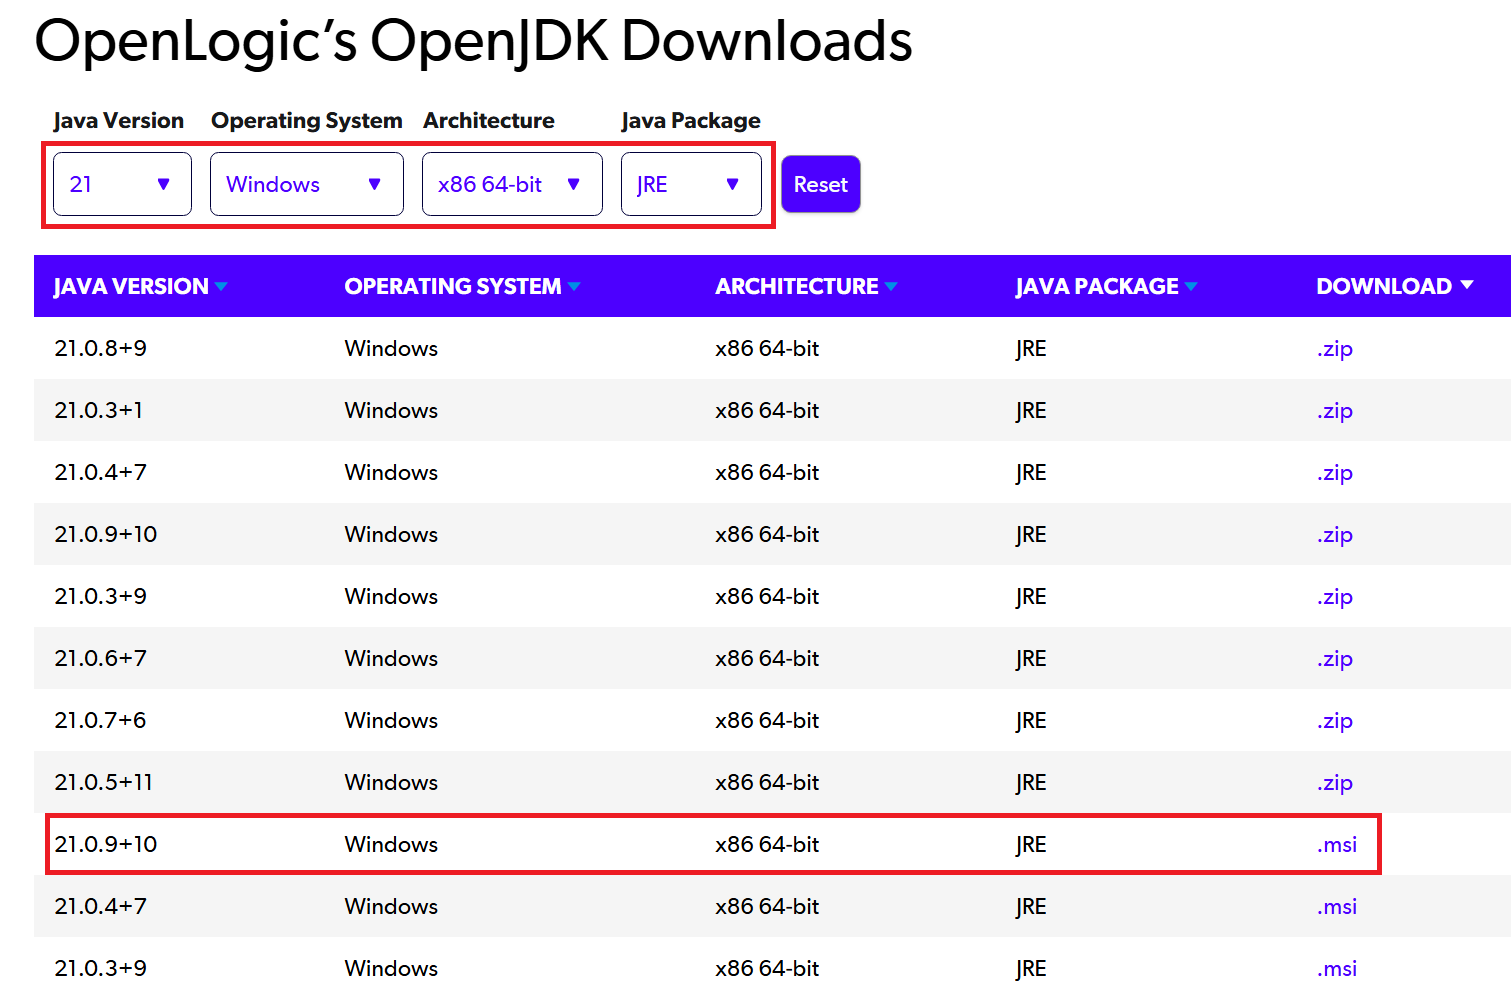Click the Operating System column sort arrow

coord(574,287)
